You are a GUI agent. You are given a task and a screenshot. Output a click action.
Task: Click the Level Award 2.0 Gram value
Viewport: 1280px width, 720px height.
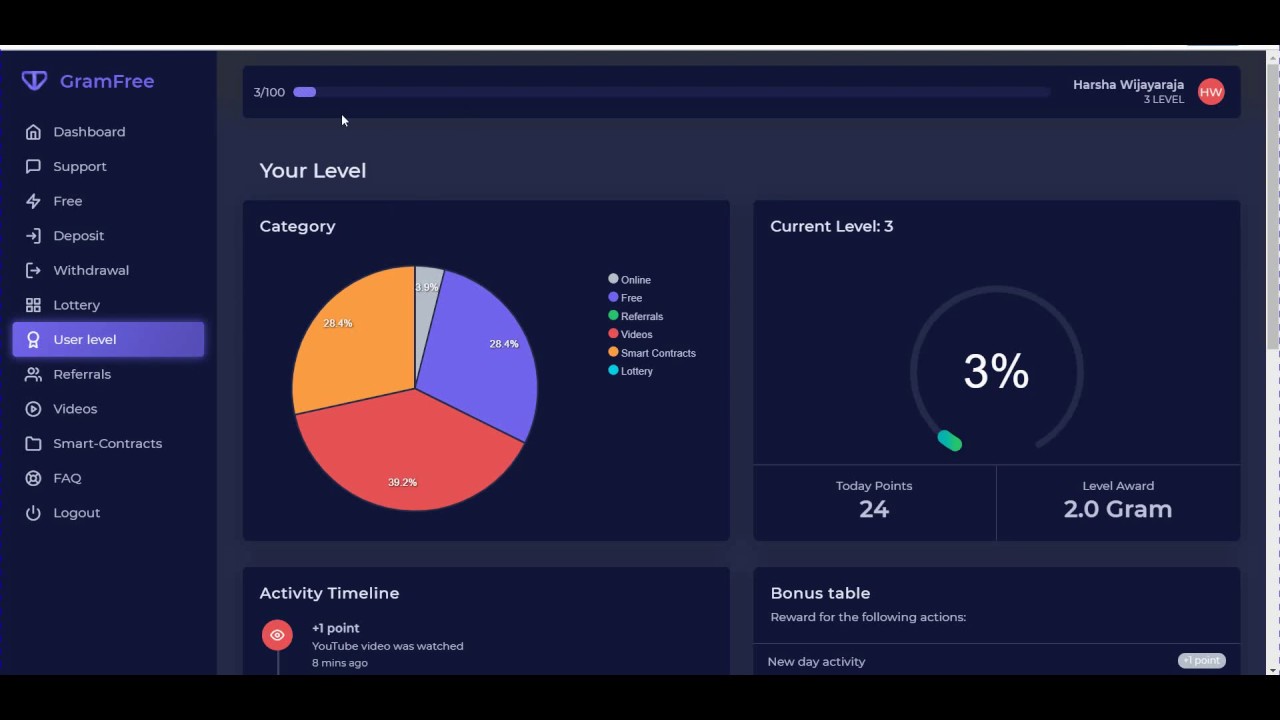click(x=1118, y=509)
